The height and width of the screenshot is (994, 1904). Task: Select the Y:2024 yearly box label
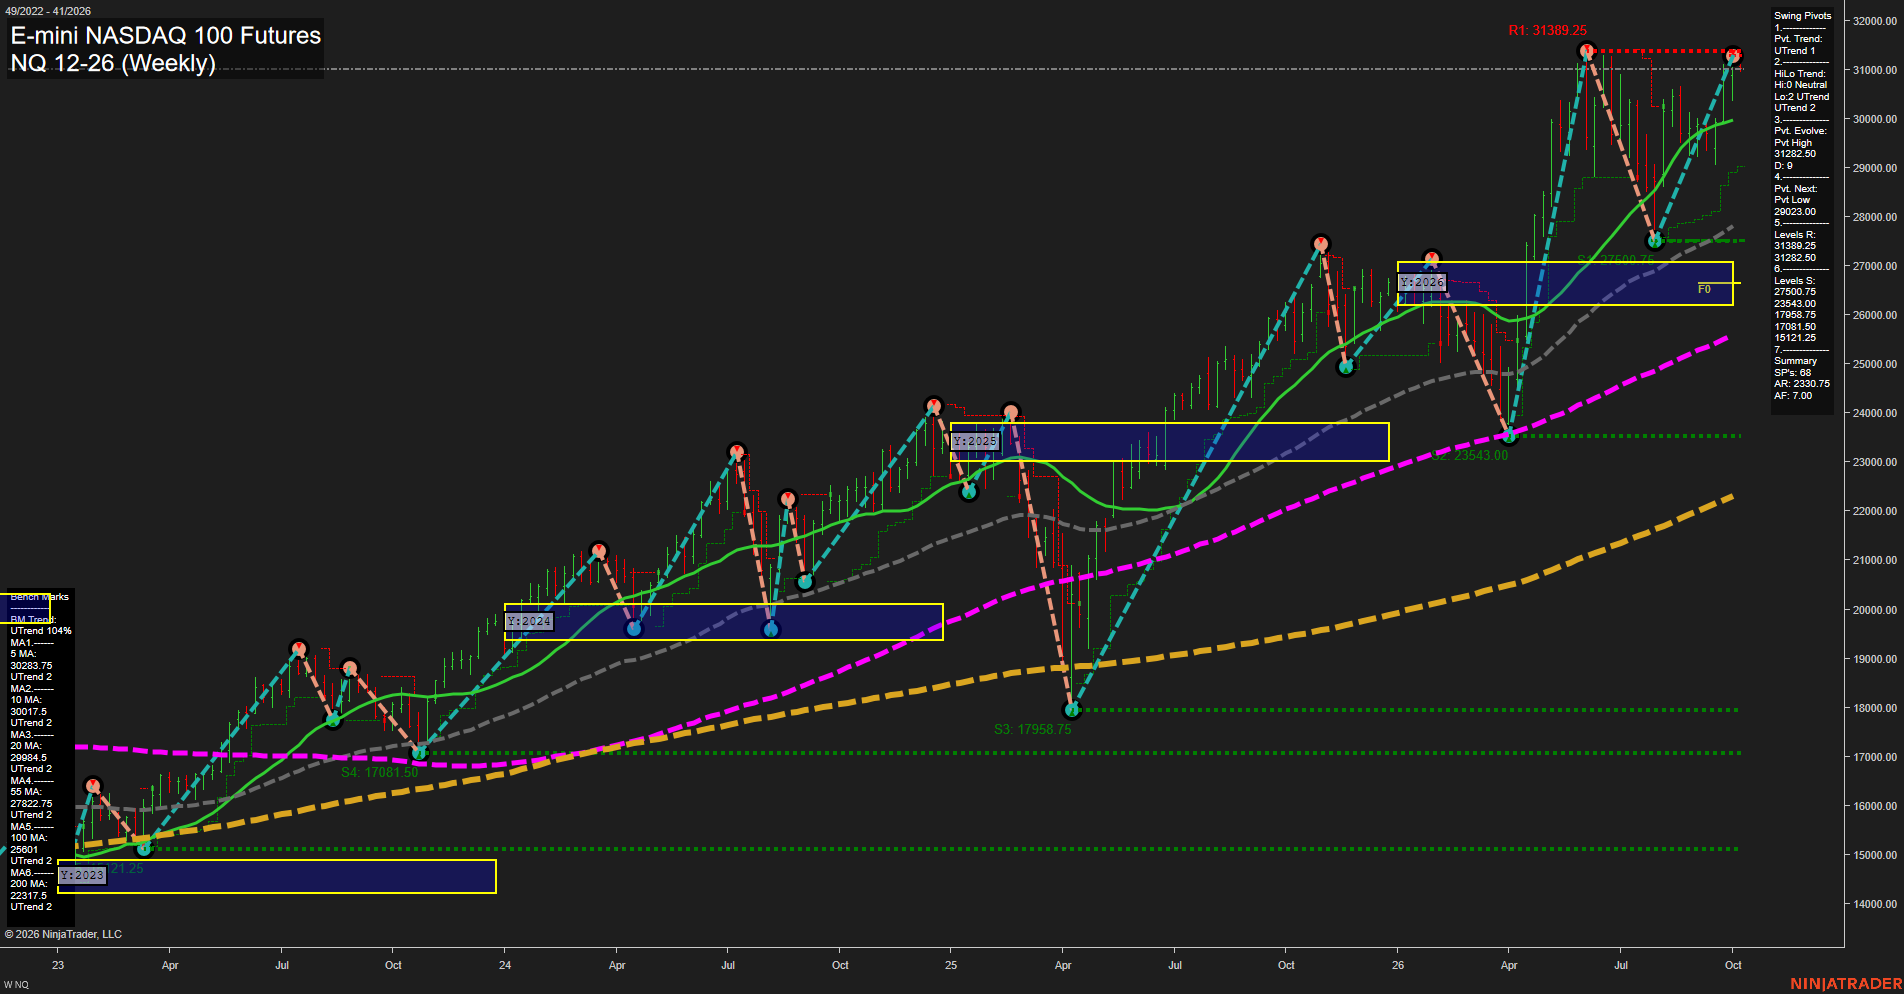tap(528, 621)
